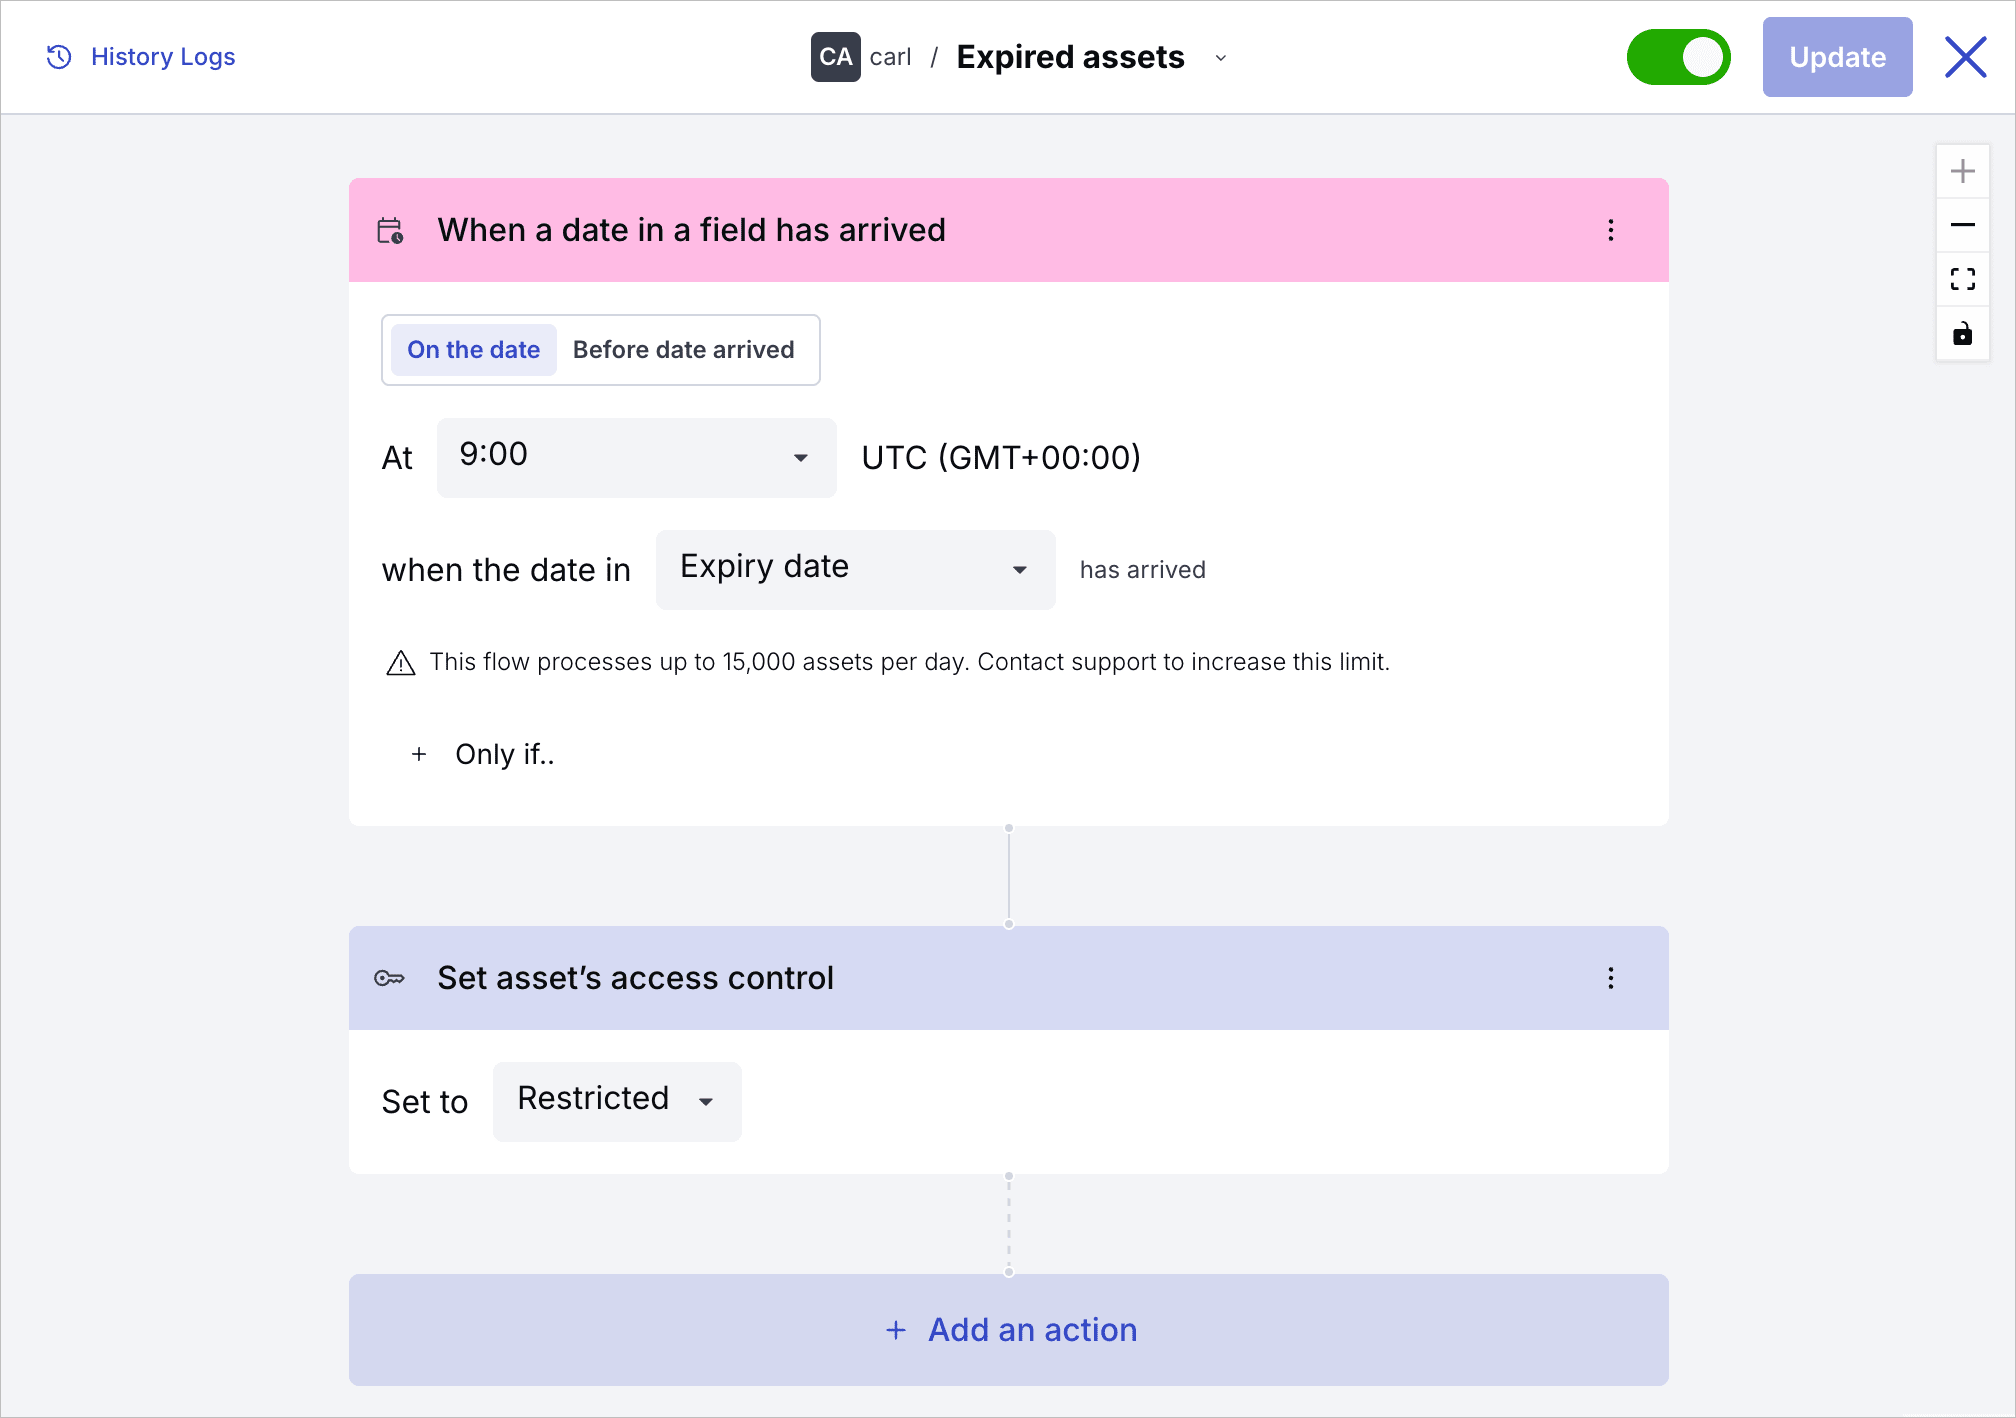Open the Expiry date field dropdown
Image resolution: width=2016 pixels, height=1418 pixels.
click(x=855, y=569)
